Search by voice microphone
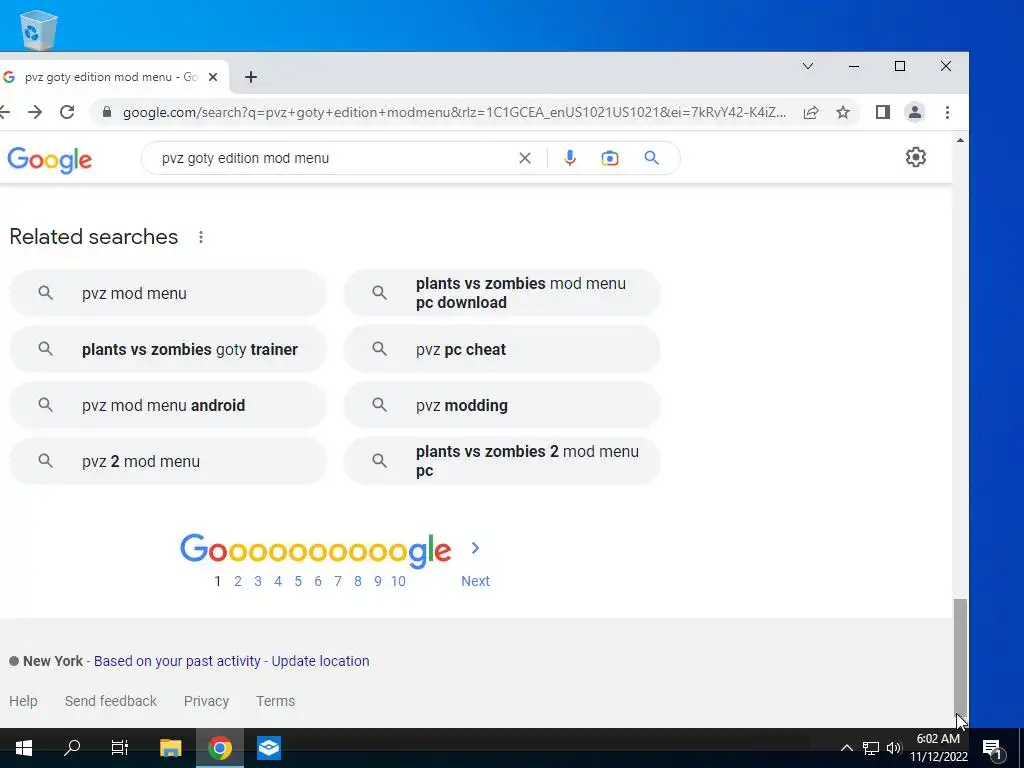 (x=570, y=158)
